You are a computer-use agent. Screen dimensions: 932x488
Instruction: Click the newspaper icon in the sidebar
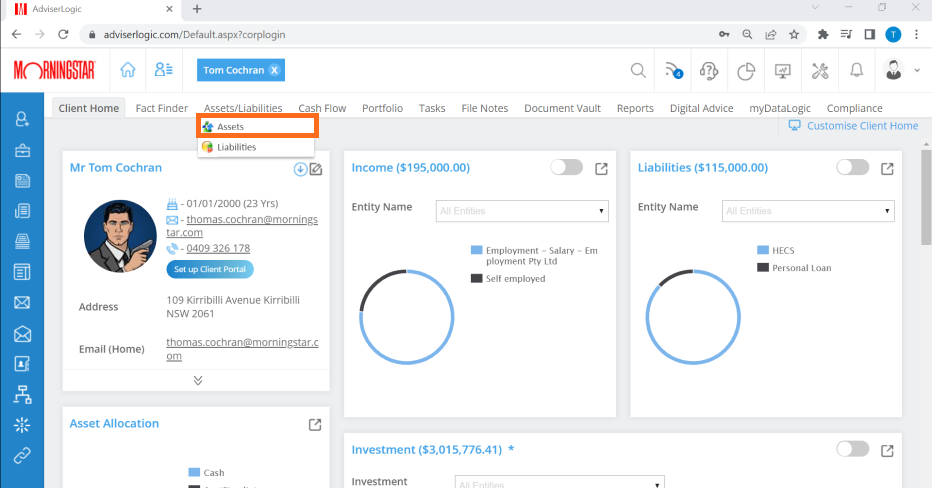(22, 181)
